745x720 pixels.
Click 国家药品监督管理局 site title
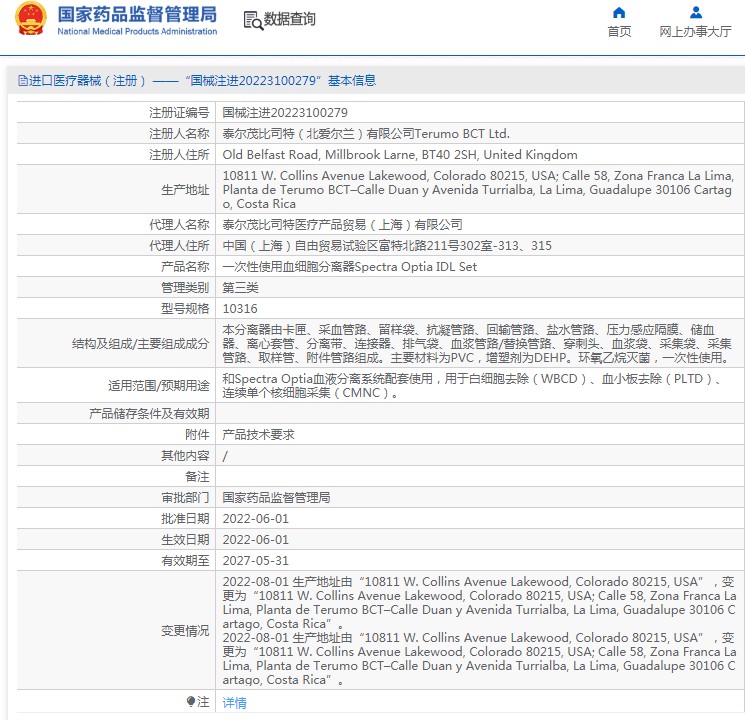pyautogui.click(x=137, y=14)
